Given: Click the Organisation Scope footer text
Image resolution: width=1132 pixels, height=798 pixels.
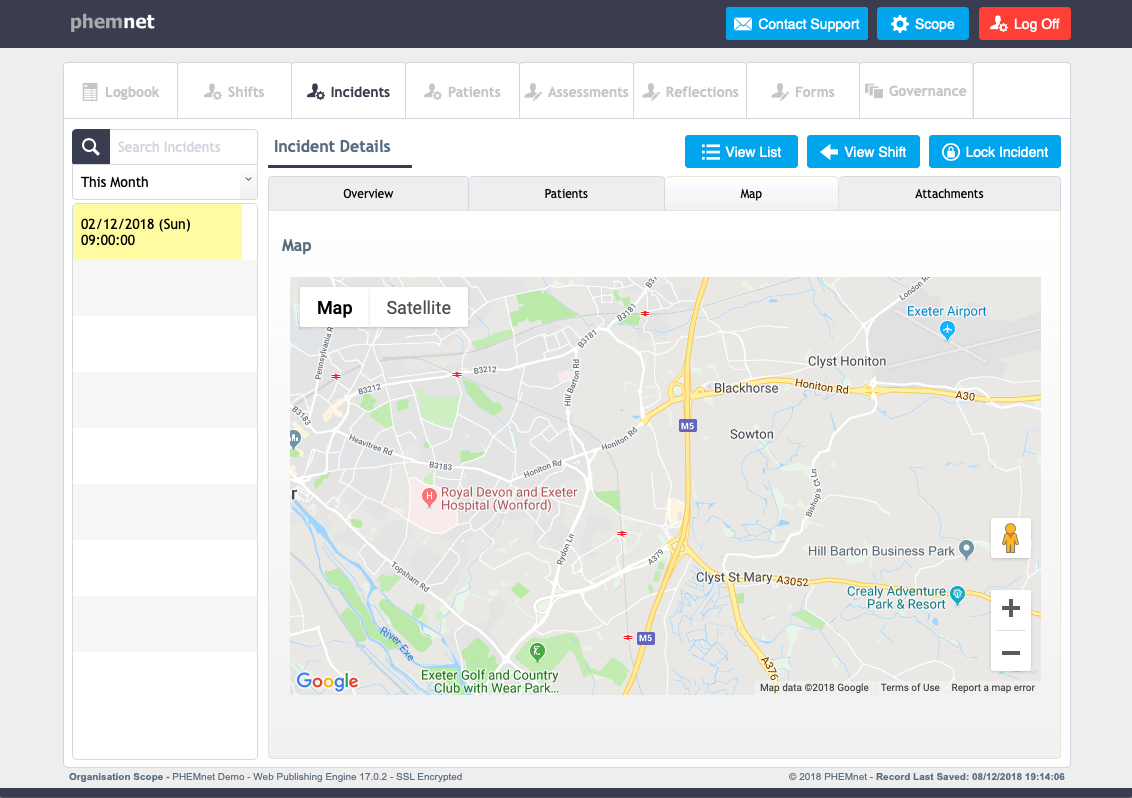Looking at the screenshot, I should [x=116, y=777].
